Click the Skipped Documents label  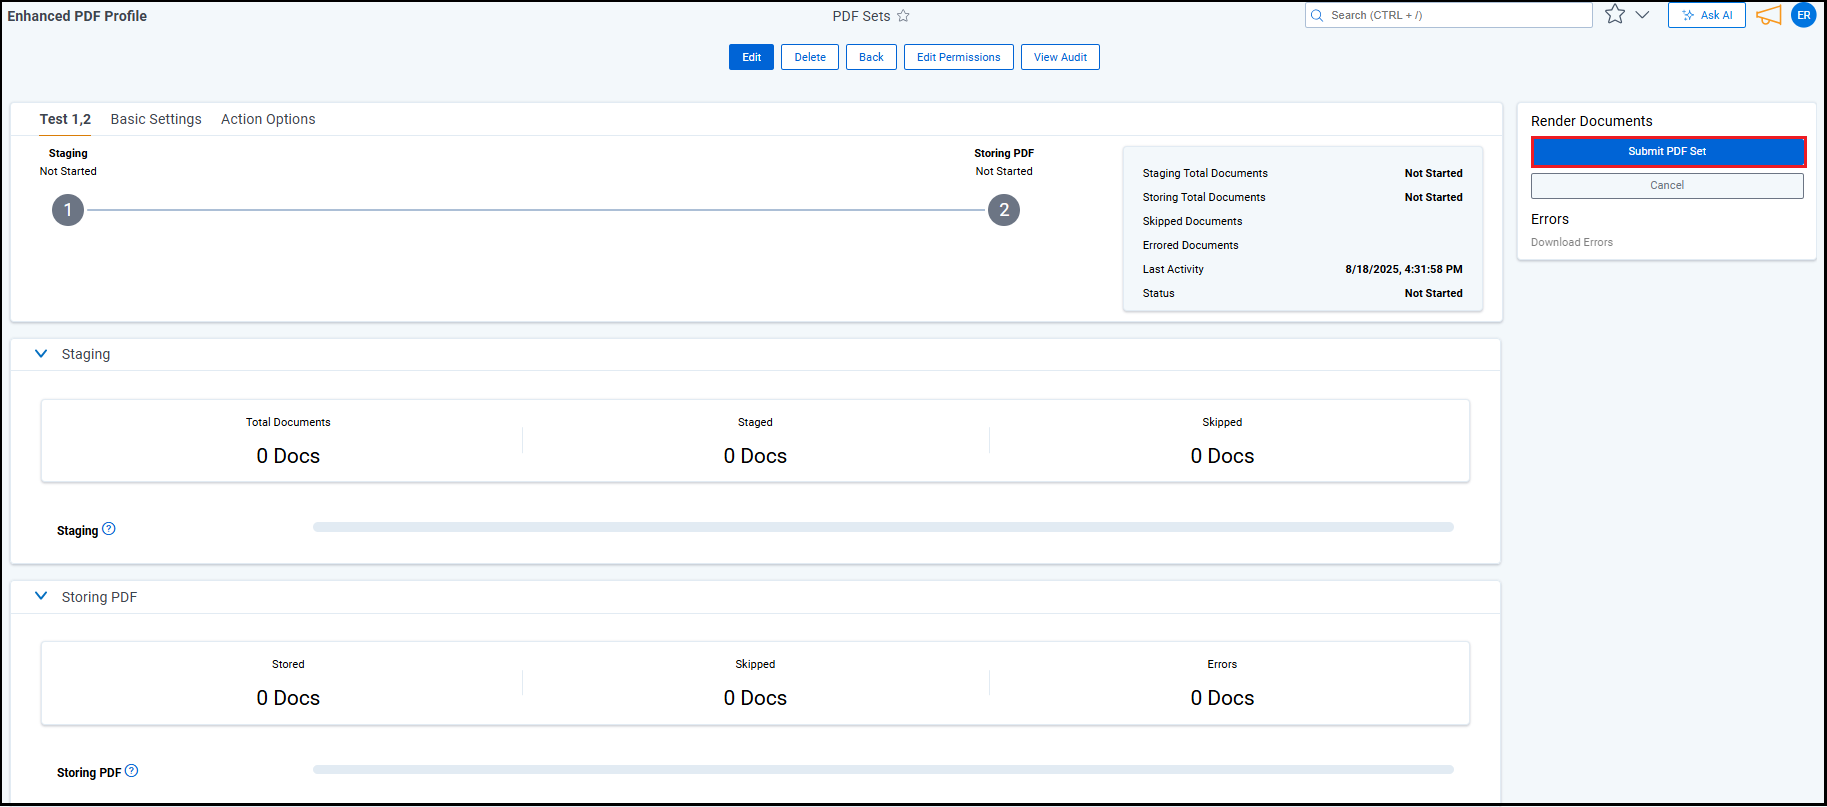[1192, 221]
